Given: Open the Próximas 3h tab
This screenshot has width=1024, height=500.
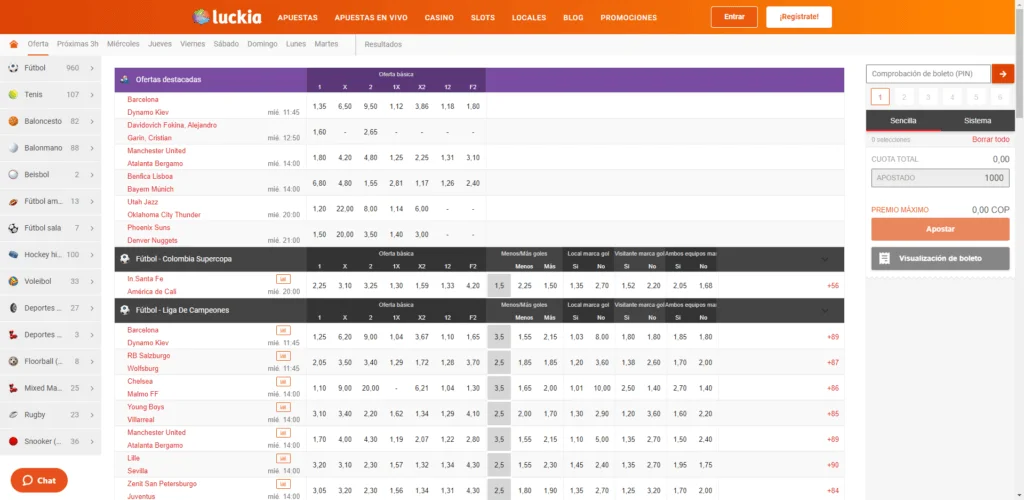Looking at the screenshot, I should point(78,44).
